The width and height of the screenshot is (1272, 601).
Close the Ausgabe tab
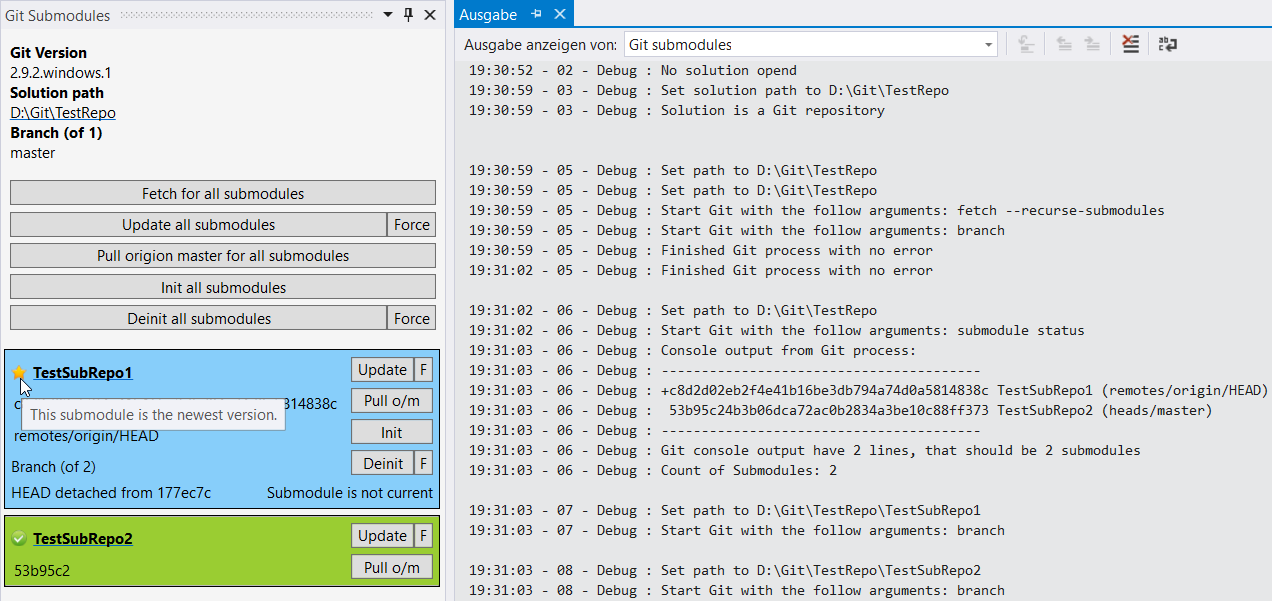tap(560, 14)
